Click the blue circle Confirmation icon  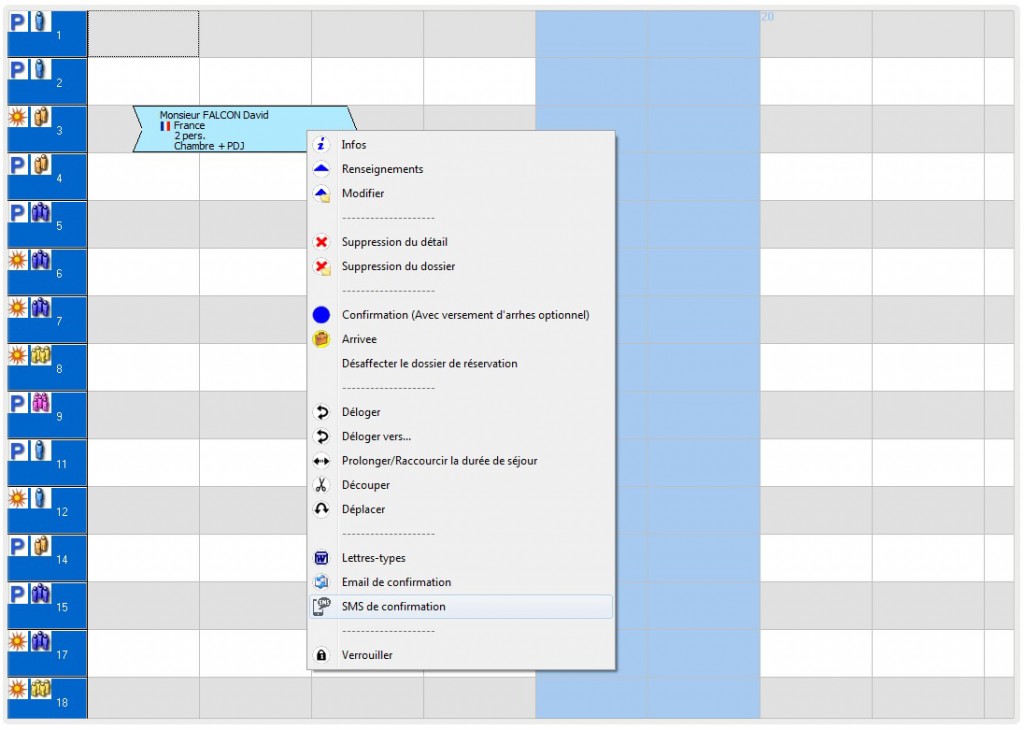322,315
